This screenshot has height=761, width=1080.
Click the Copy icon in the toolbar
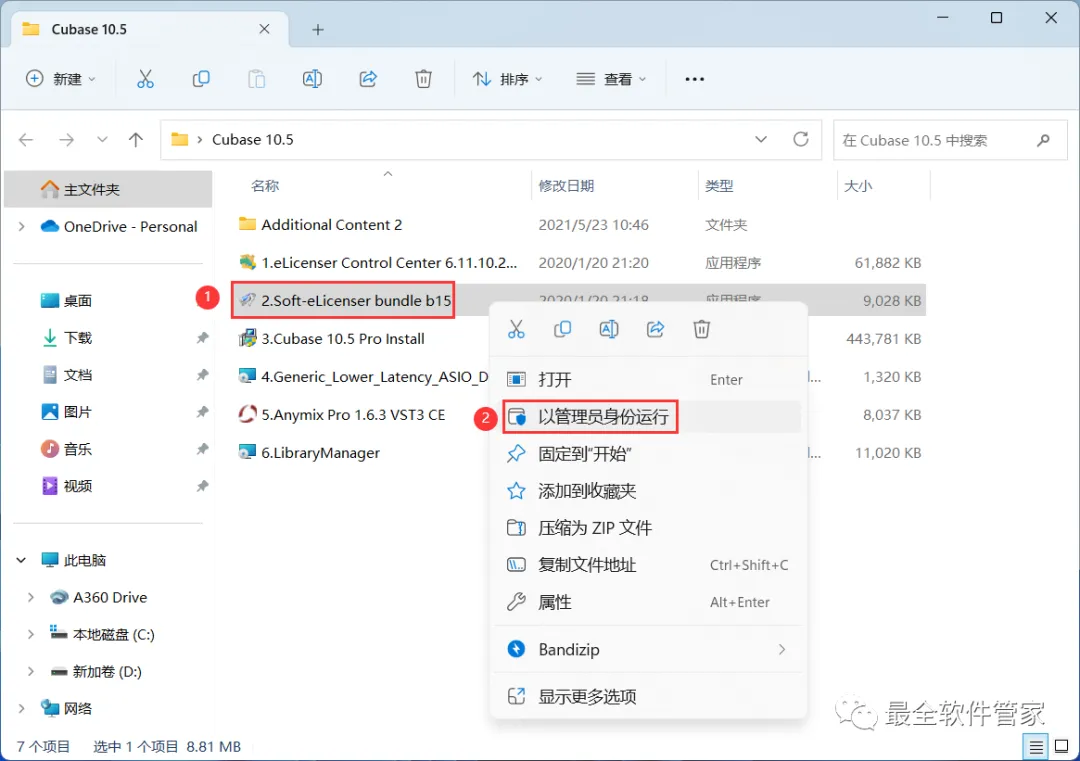point(200,79)
